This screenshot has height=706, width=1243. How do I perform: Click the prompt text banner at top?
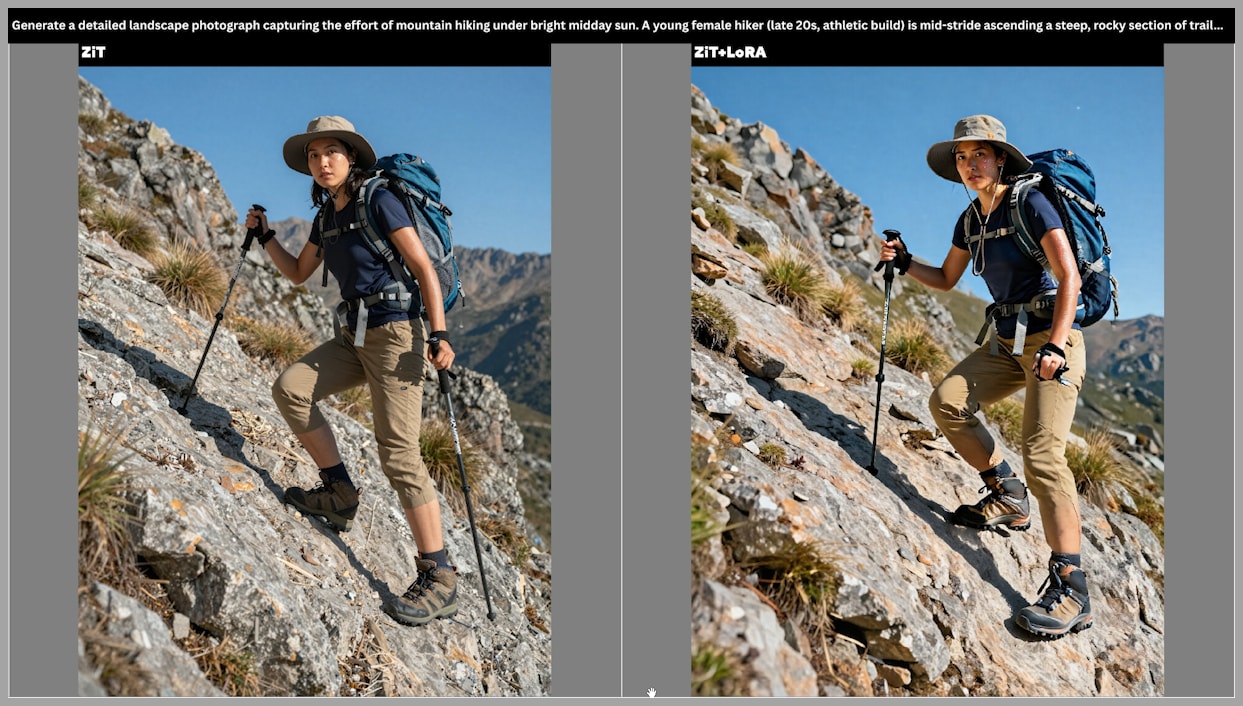[600, 25]
